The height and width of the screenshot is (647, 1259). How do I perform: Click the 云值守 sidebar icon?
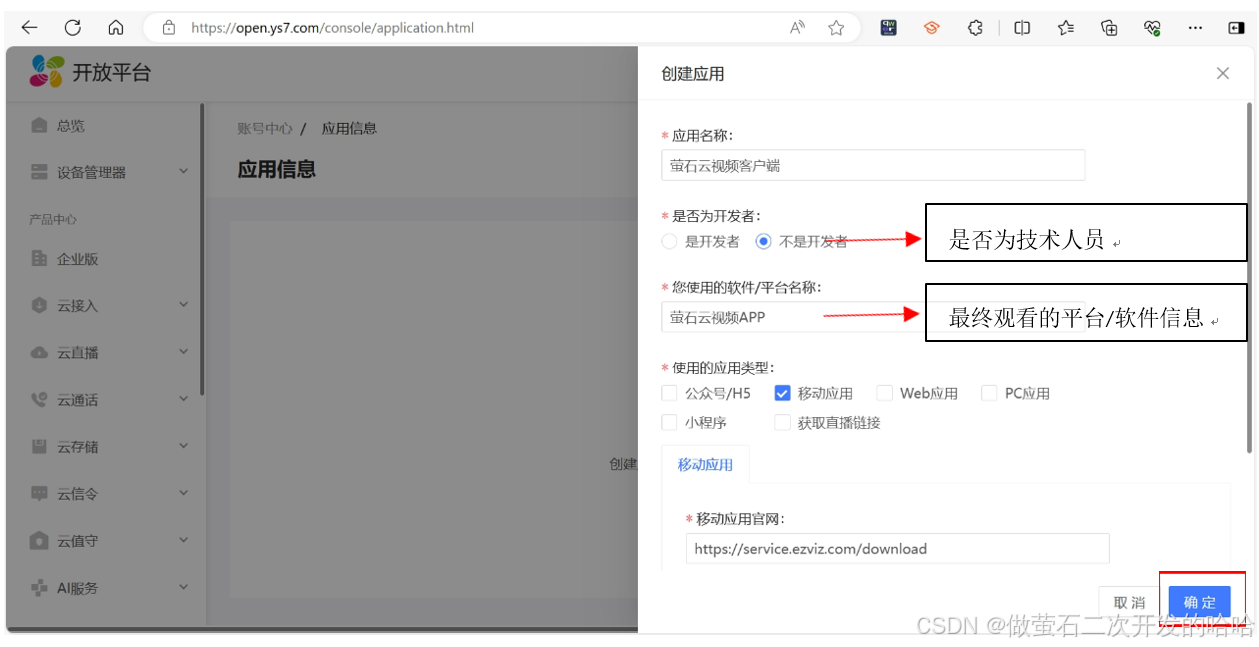(39, 541)
